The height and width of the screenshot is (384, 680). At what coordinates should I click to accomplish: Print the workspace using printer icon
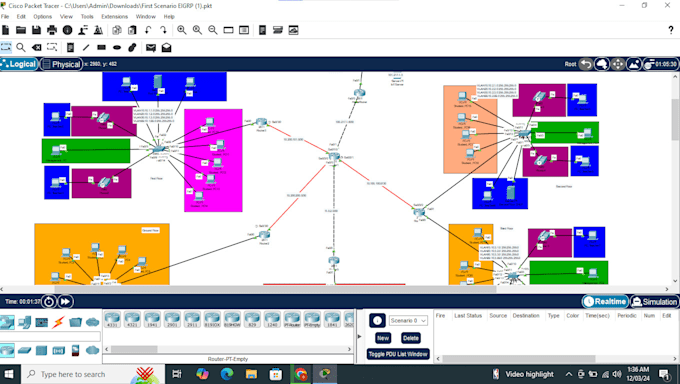(52, 30)
